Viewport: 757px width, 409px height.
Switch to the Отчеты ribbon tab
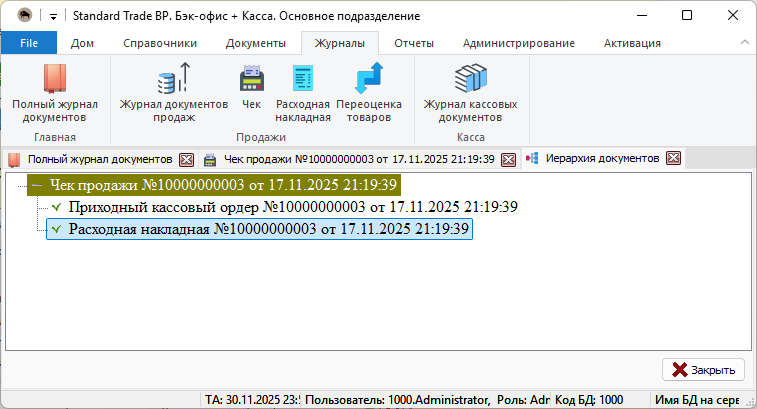(414, 43)
